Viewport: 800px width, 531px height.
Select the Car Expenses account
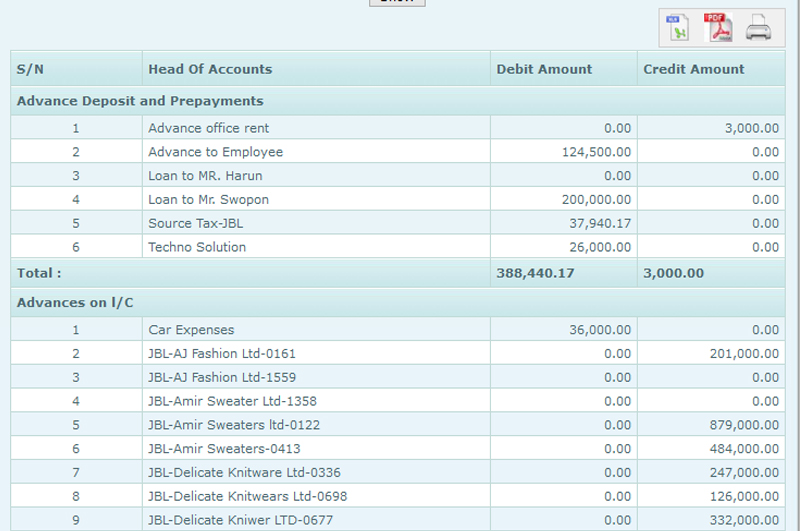191,329
